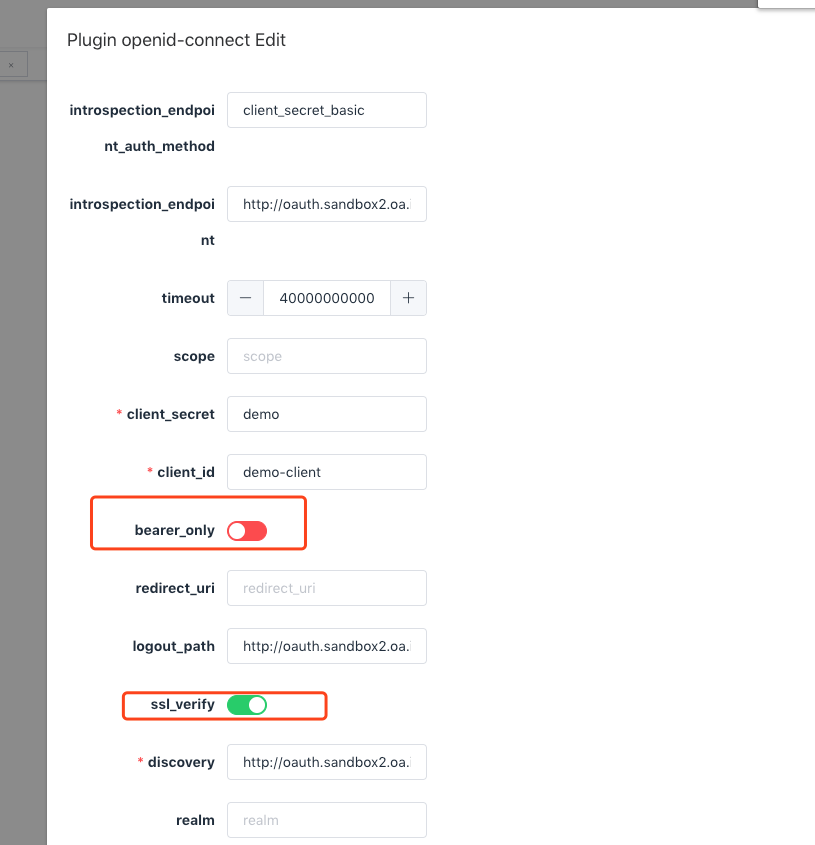Click the Plugin openid-connect Edit title
Image resolution: width=815 pixels, height=845 pixels.
(x=176, y=40)
